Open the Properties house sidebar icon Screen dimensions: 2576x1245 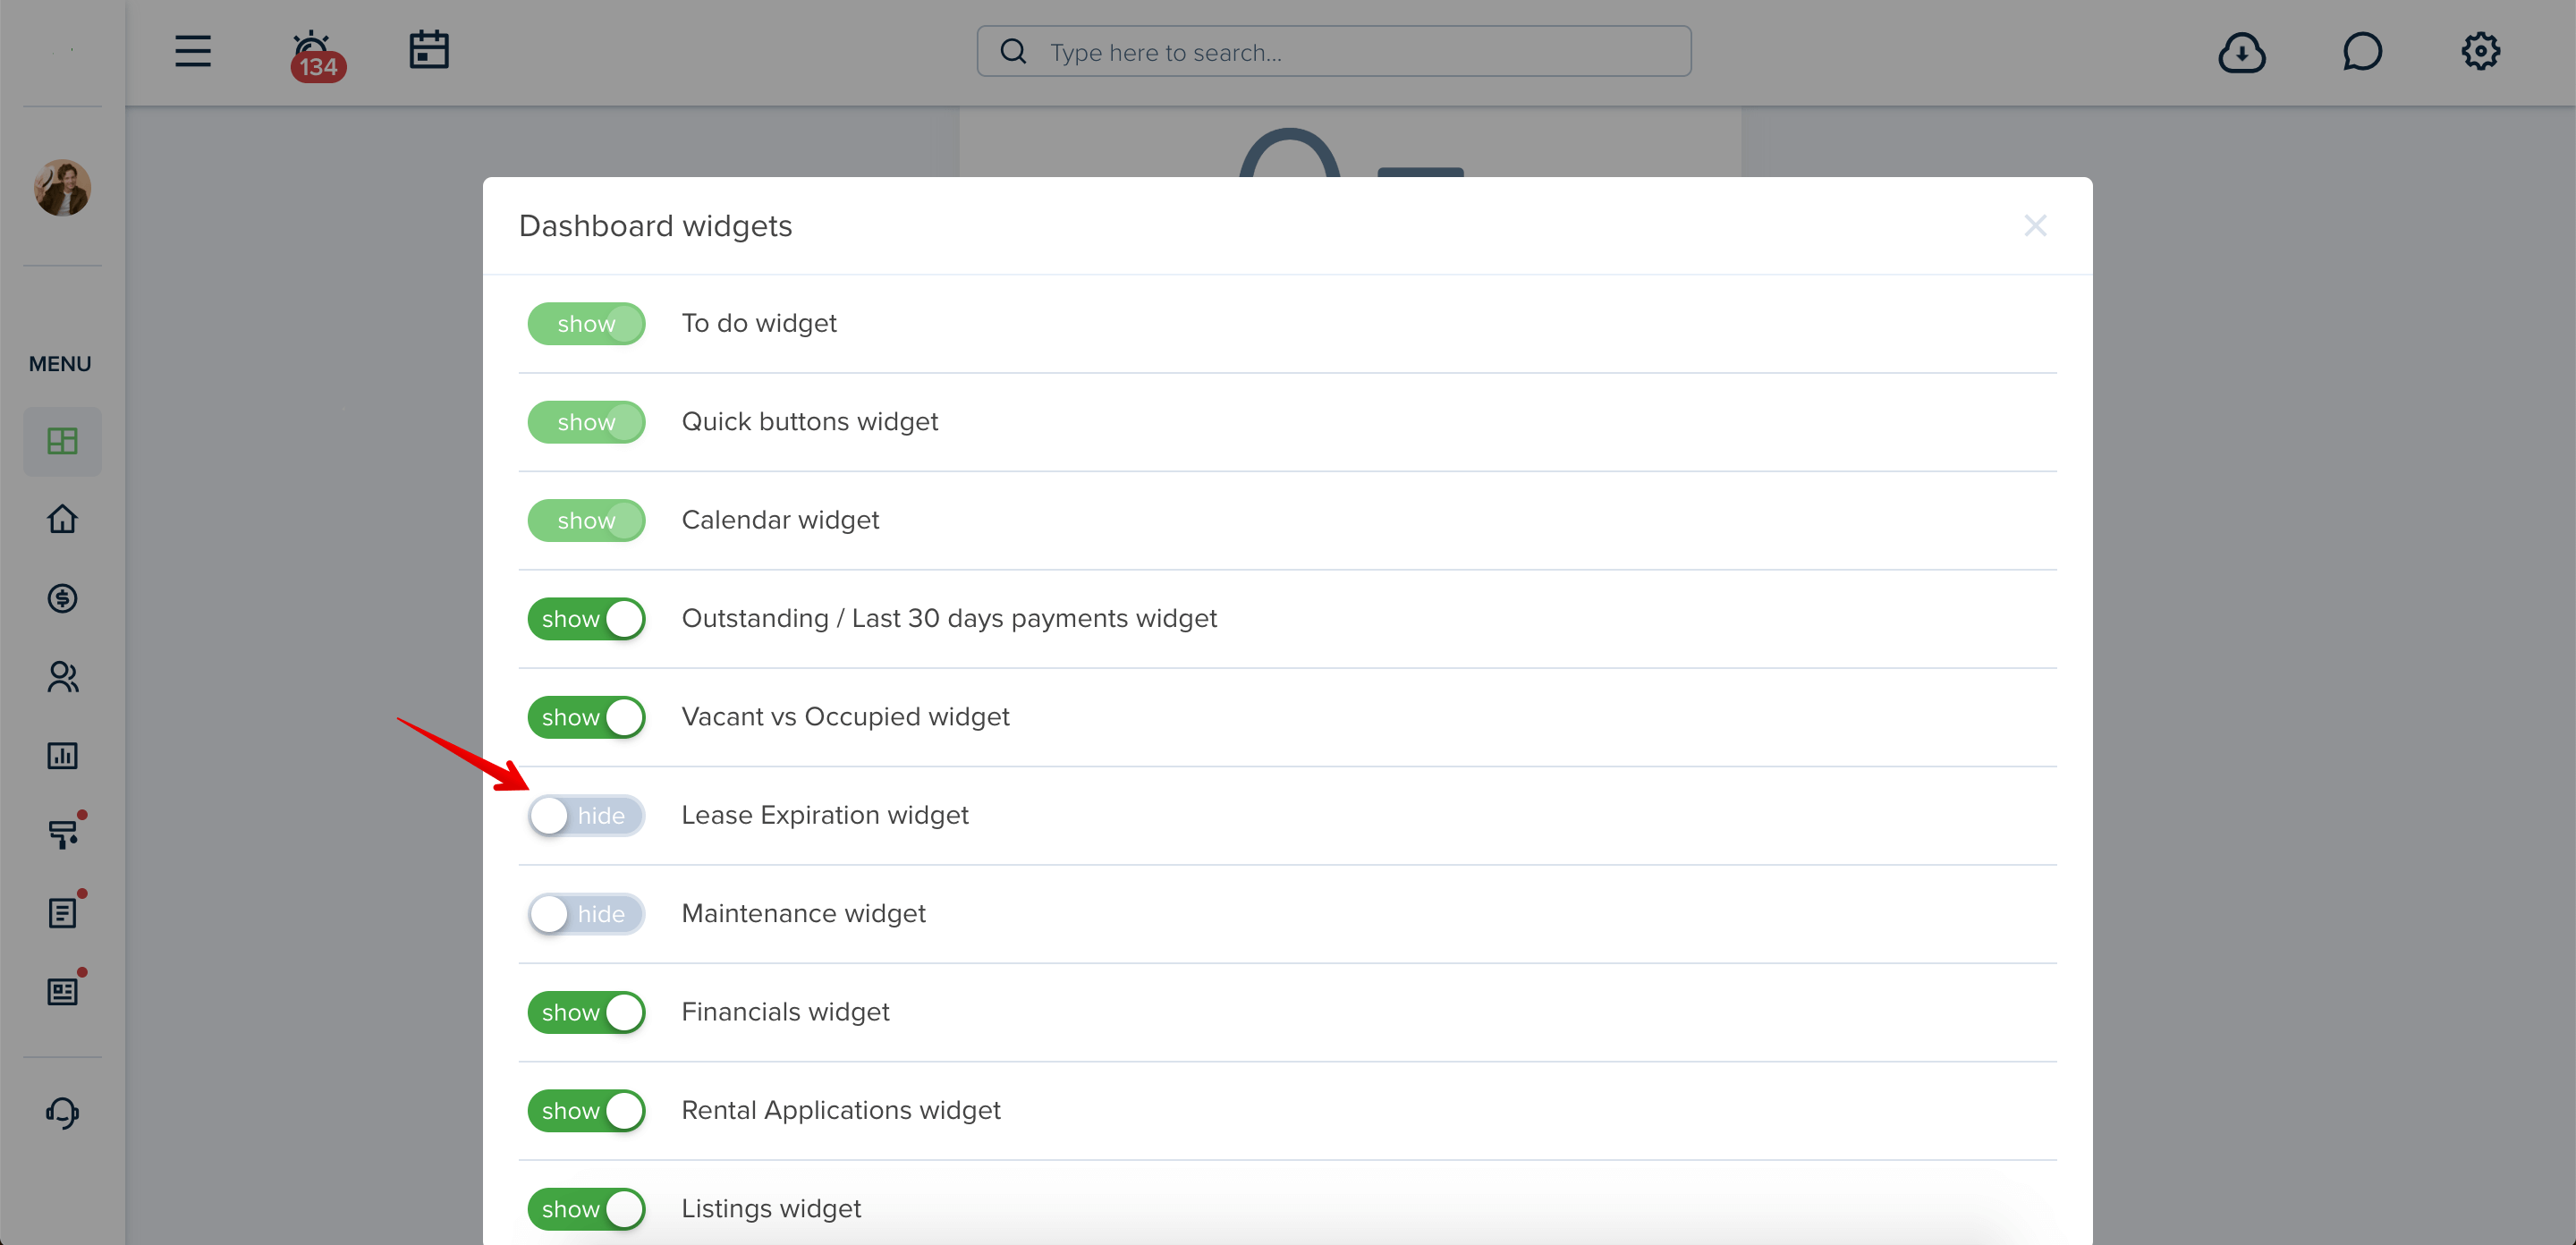click(62, 519)
